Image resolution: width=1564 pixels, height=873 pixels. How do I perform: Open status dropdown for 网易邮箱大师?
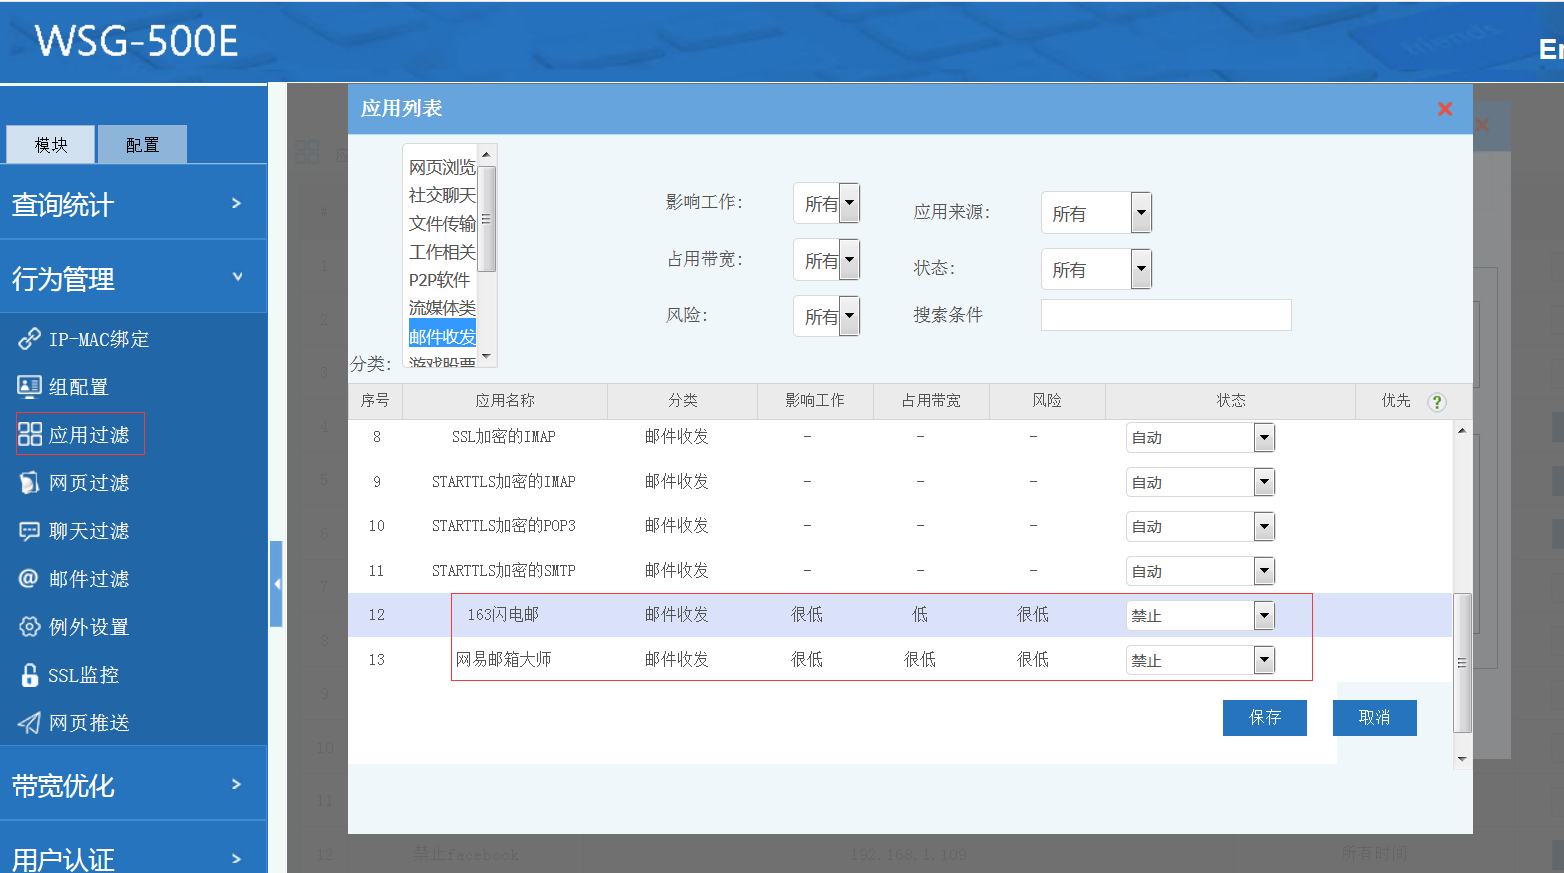(x=1200, y=660)
